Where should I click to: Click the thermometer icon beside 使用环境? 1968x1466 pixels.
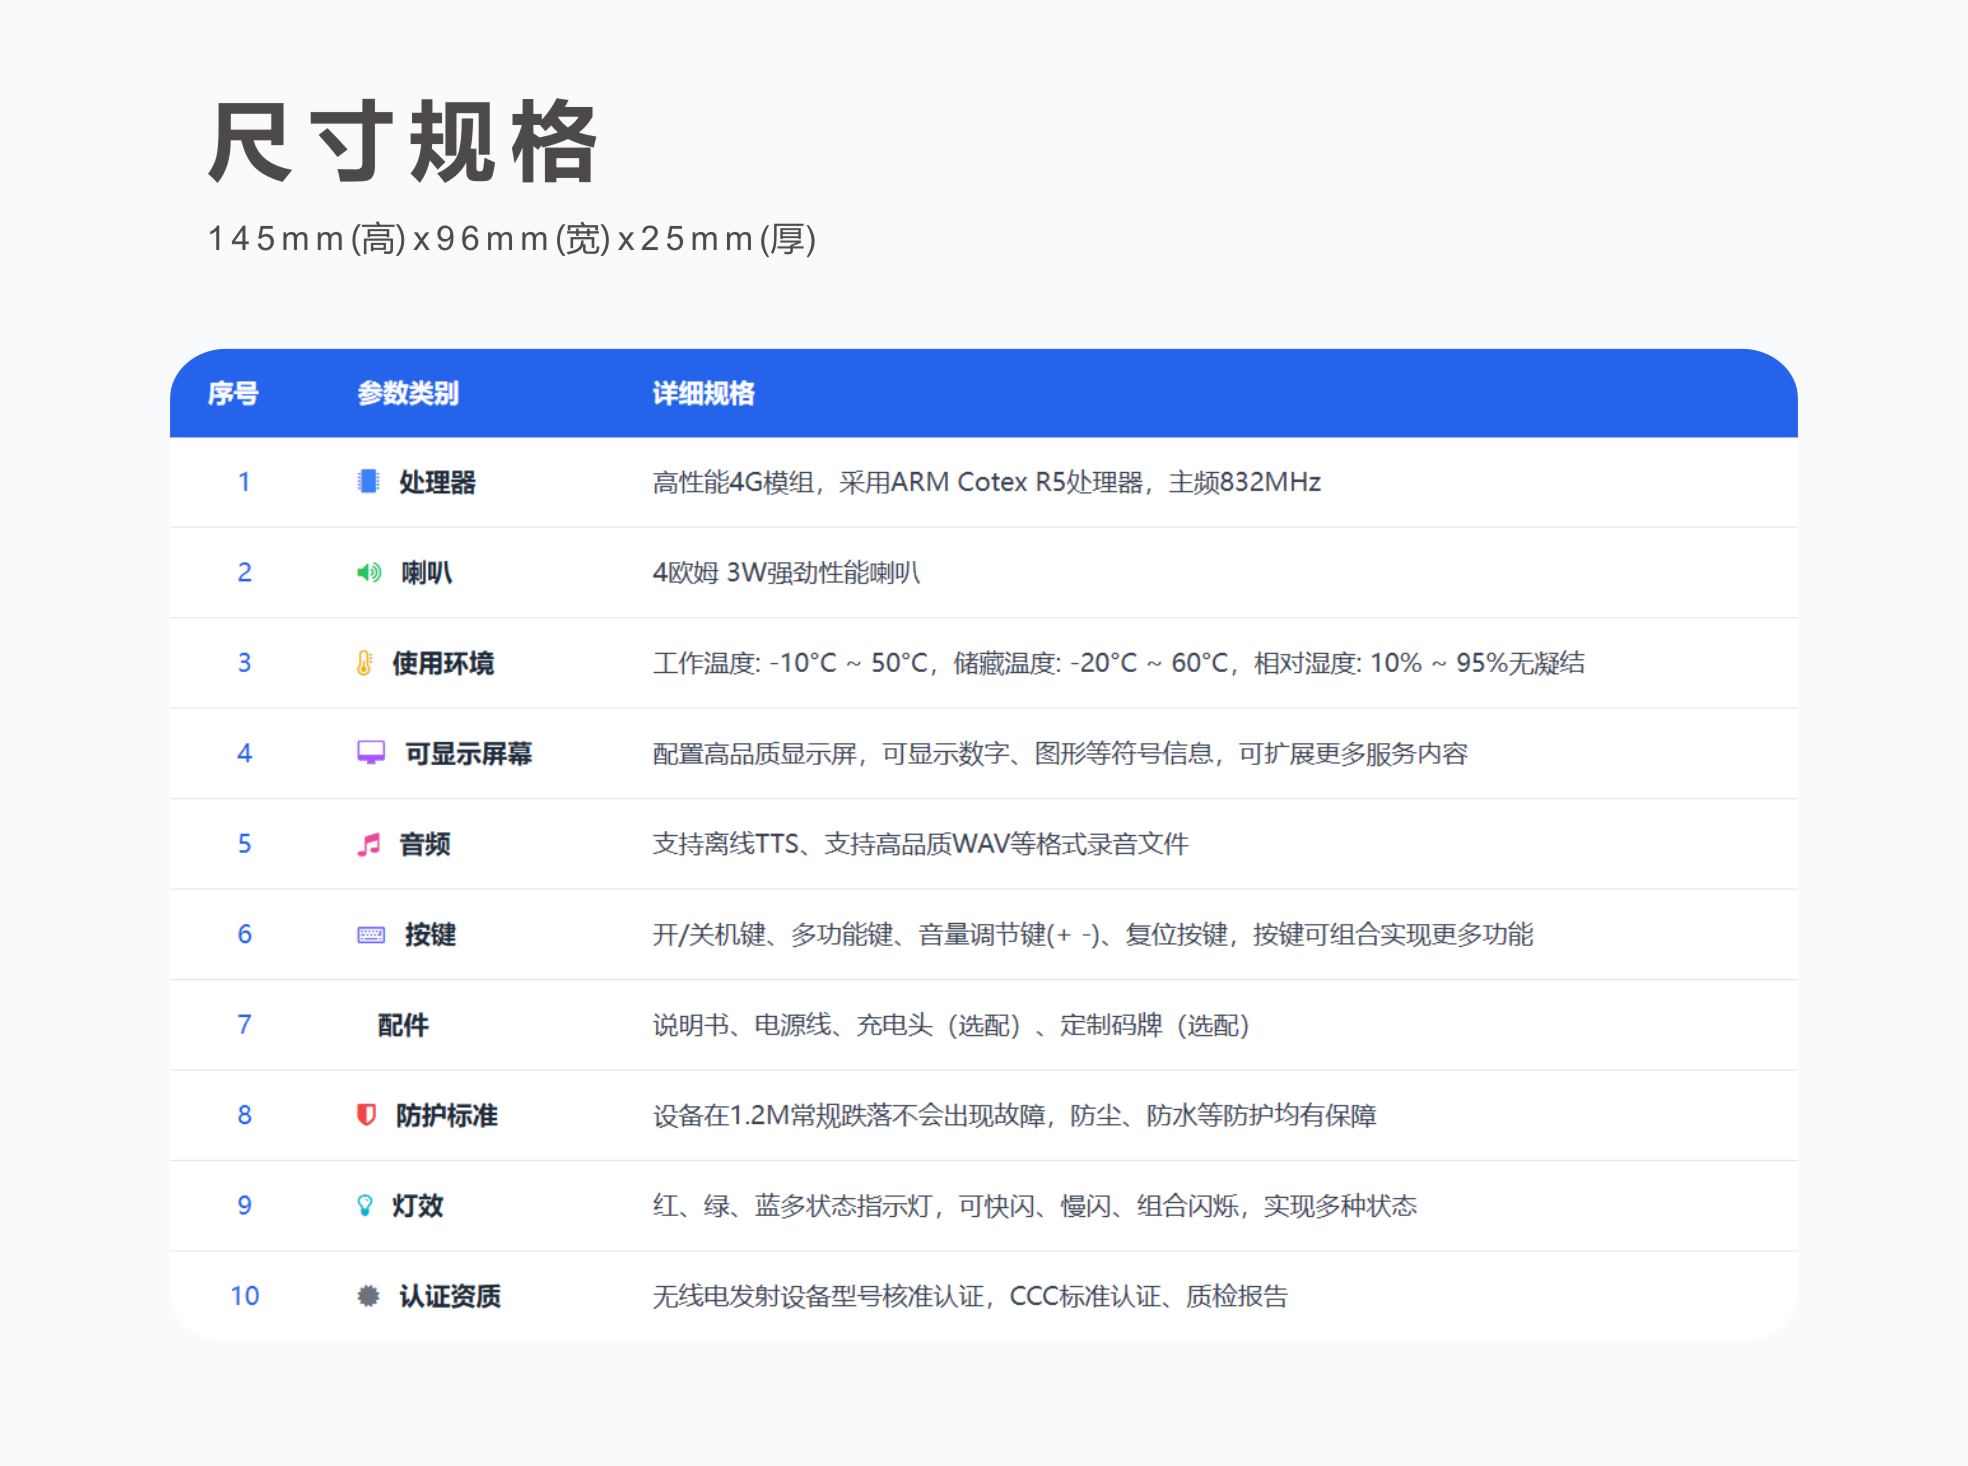[x=365, y=663]
